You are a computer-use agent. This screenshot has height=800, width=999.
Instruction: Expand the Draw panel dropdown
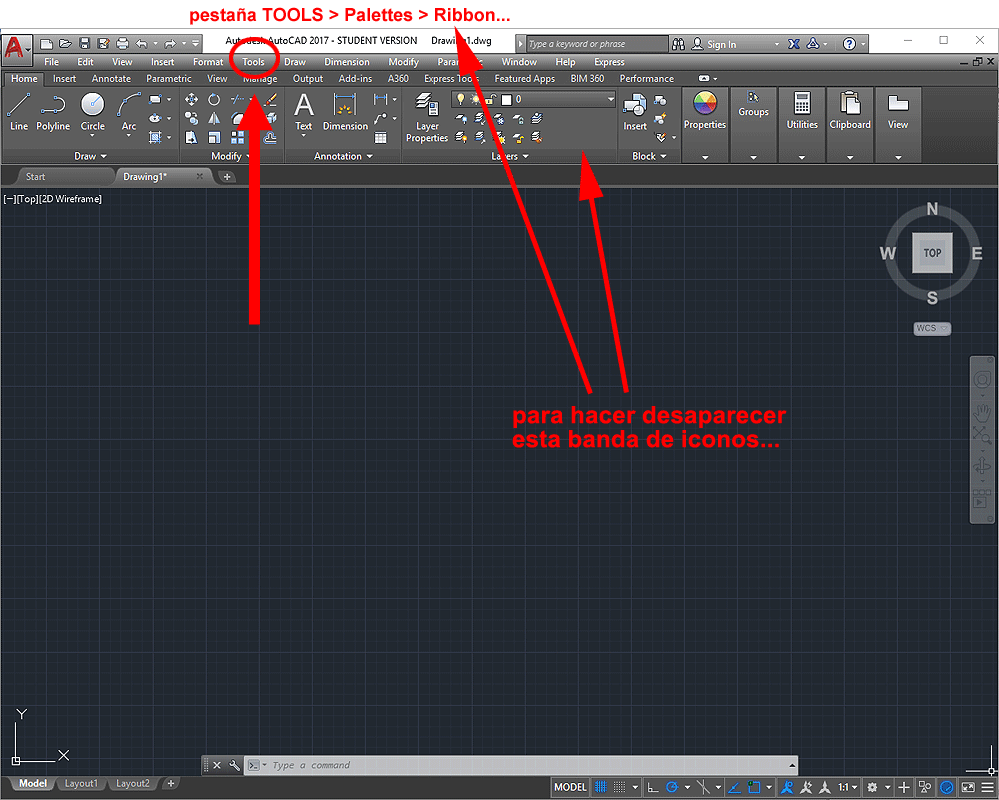click(90, 156)
